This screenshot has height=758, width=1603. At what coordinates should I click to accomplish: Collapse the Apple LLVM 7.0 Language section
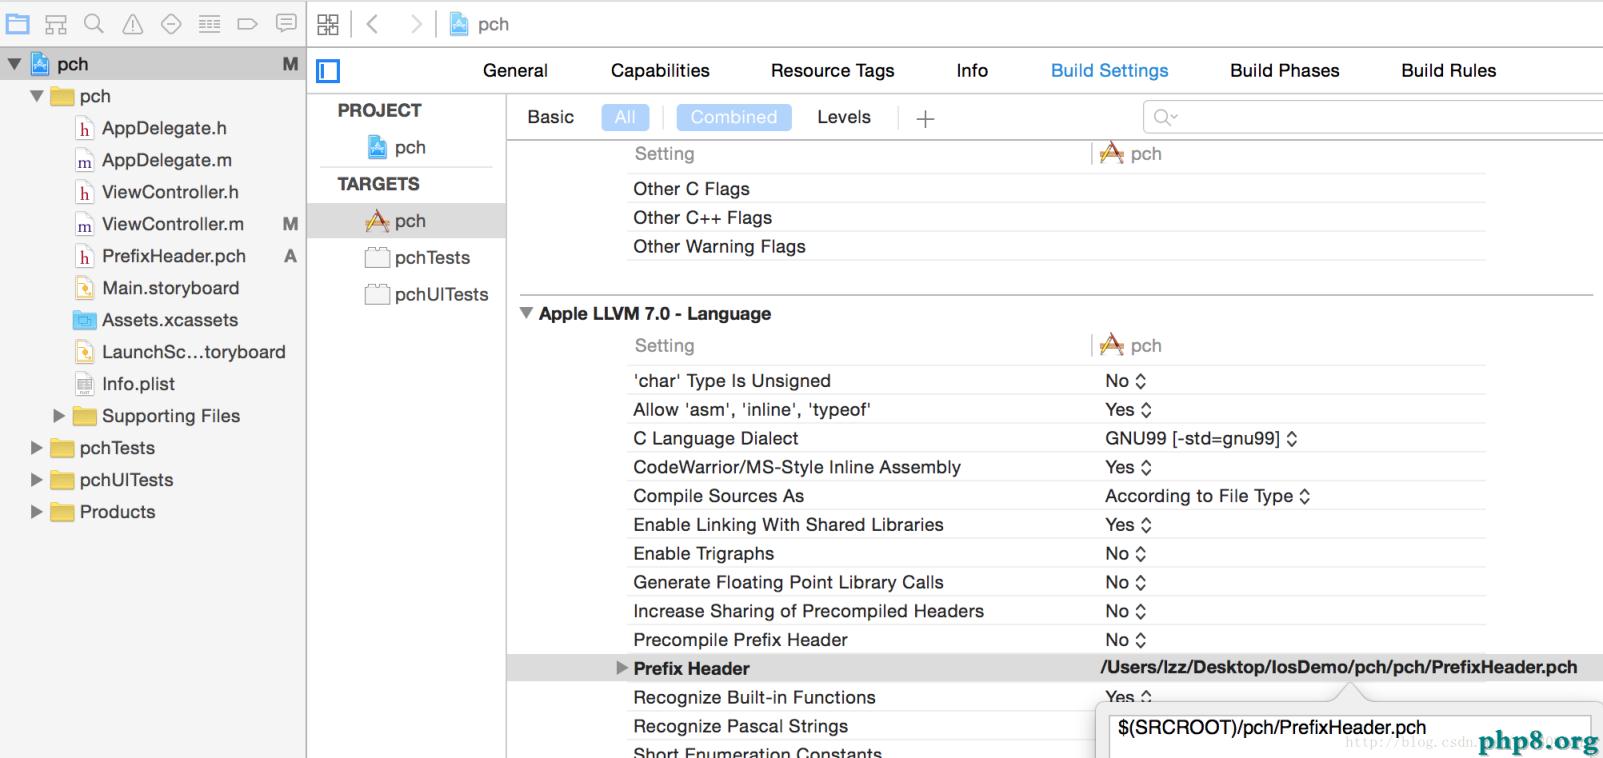526,313
